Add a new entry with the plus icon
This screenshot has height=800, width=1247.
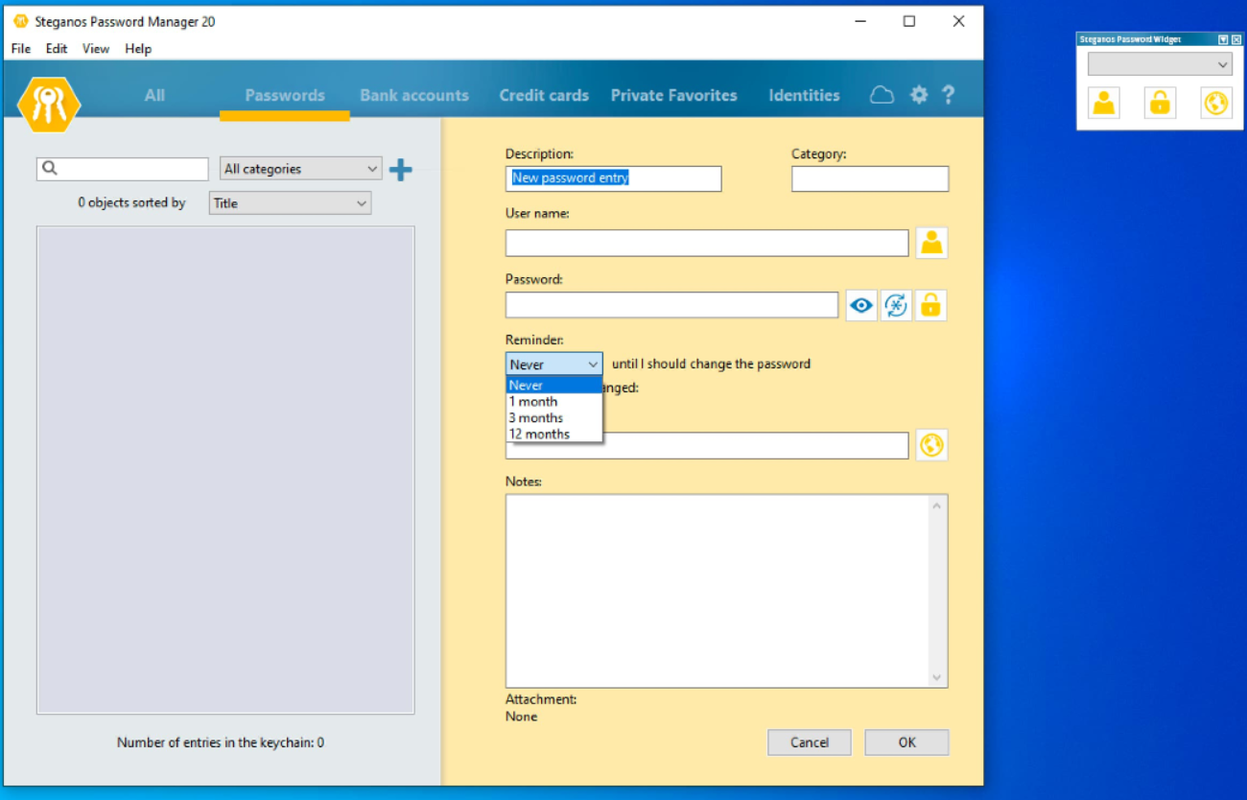[x=400, y=169]
